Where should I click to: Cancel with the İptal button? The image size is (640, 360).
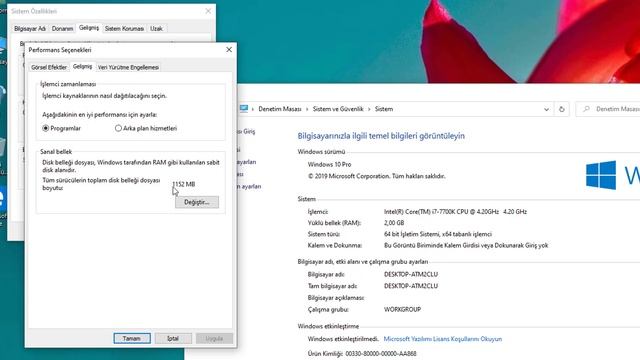point(173,338)
